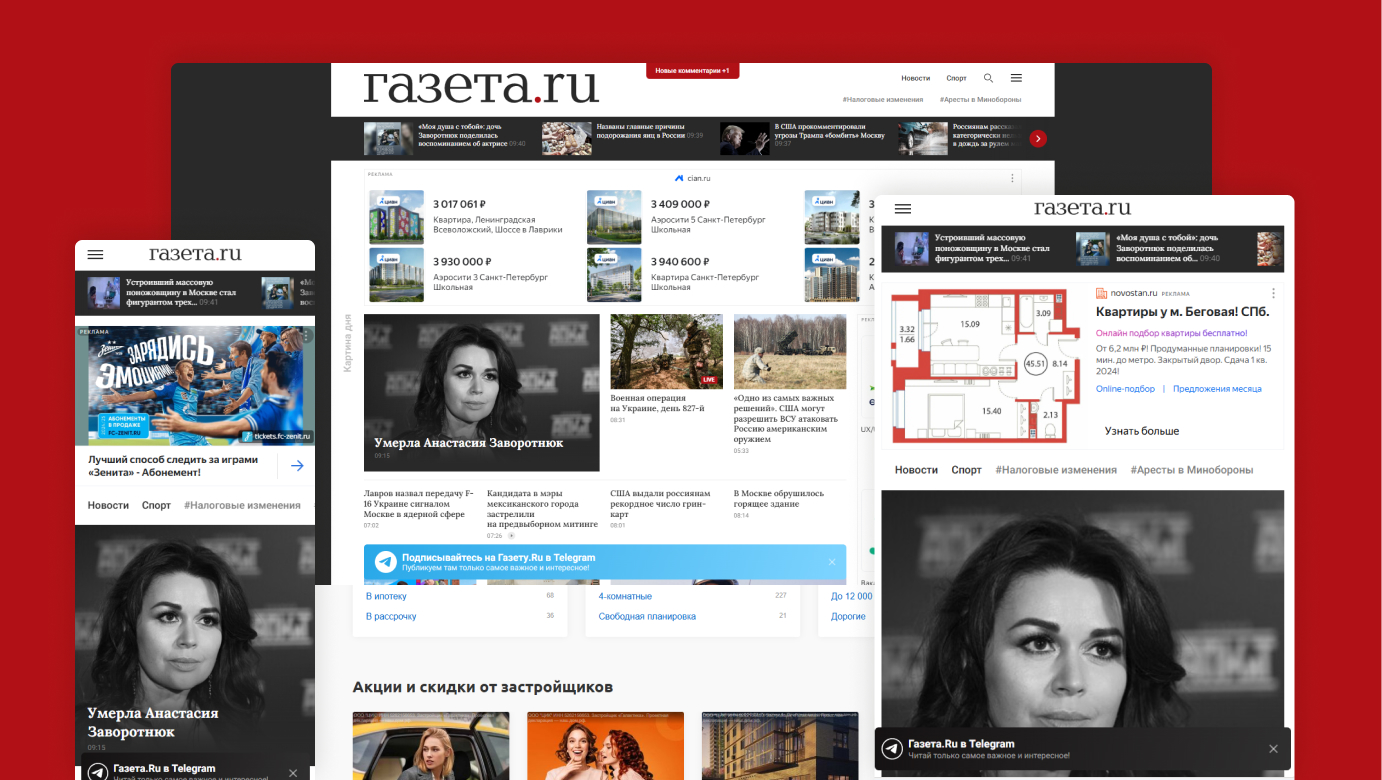Click ticker story about Trump's threats to Moscow
This screenshot has height=780, width=1382.
[x=802, y=138]
